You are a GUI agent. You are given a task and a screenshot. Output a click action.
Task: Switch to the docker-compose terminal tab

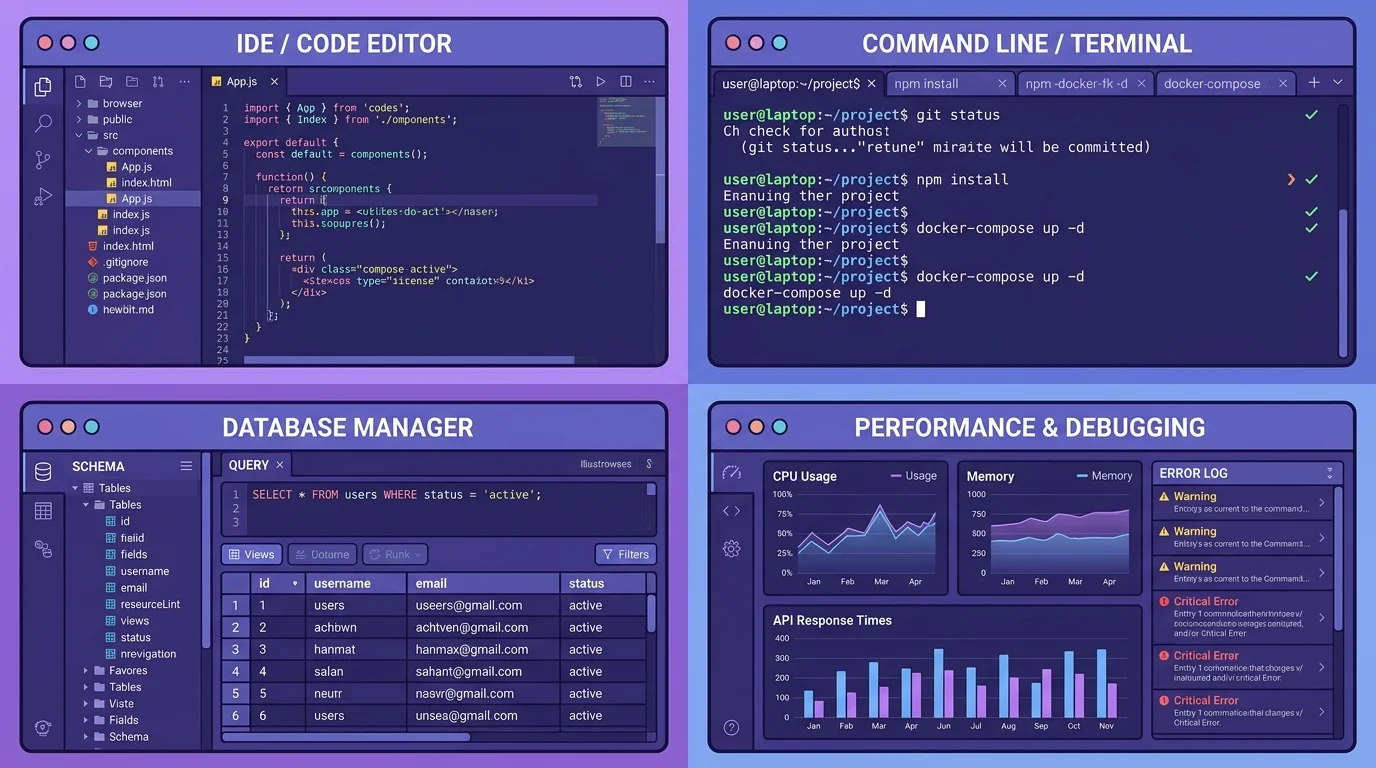[1226, 84]
